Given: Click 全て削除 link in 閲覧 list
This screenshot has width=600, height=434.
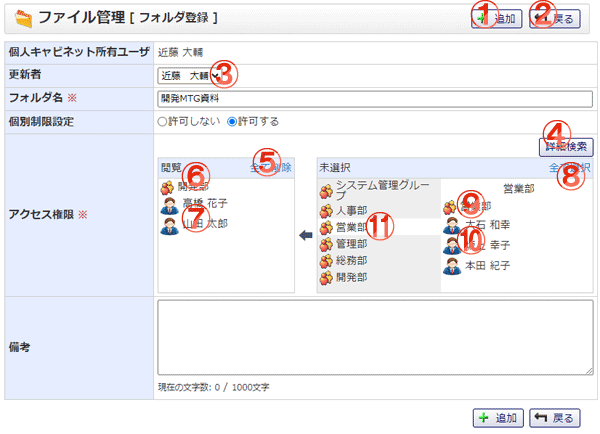Looking at the screenshot, I should (x=271, y=167).
